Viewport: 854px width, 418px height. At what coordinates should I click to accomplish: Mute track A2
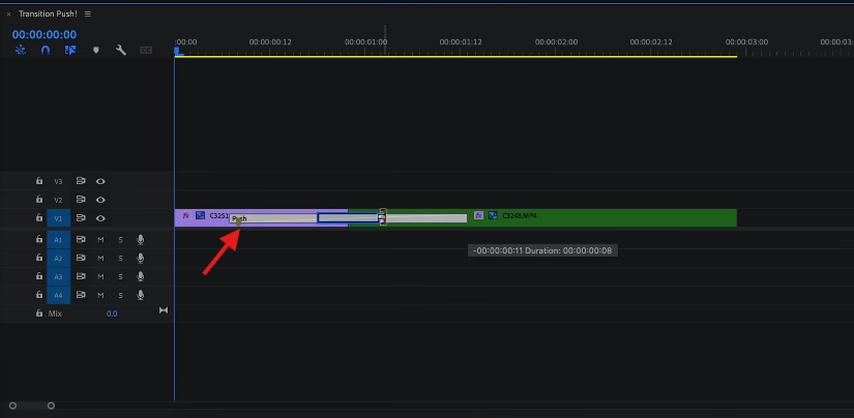pyautogui.click(x=101, y=258)
